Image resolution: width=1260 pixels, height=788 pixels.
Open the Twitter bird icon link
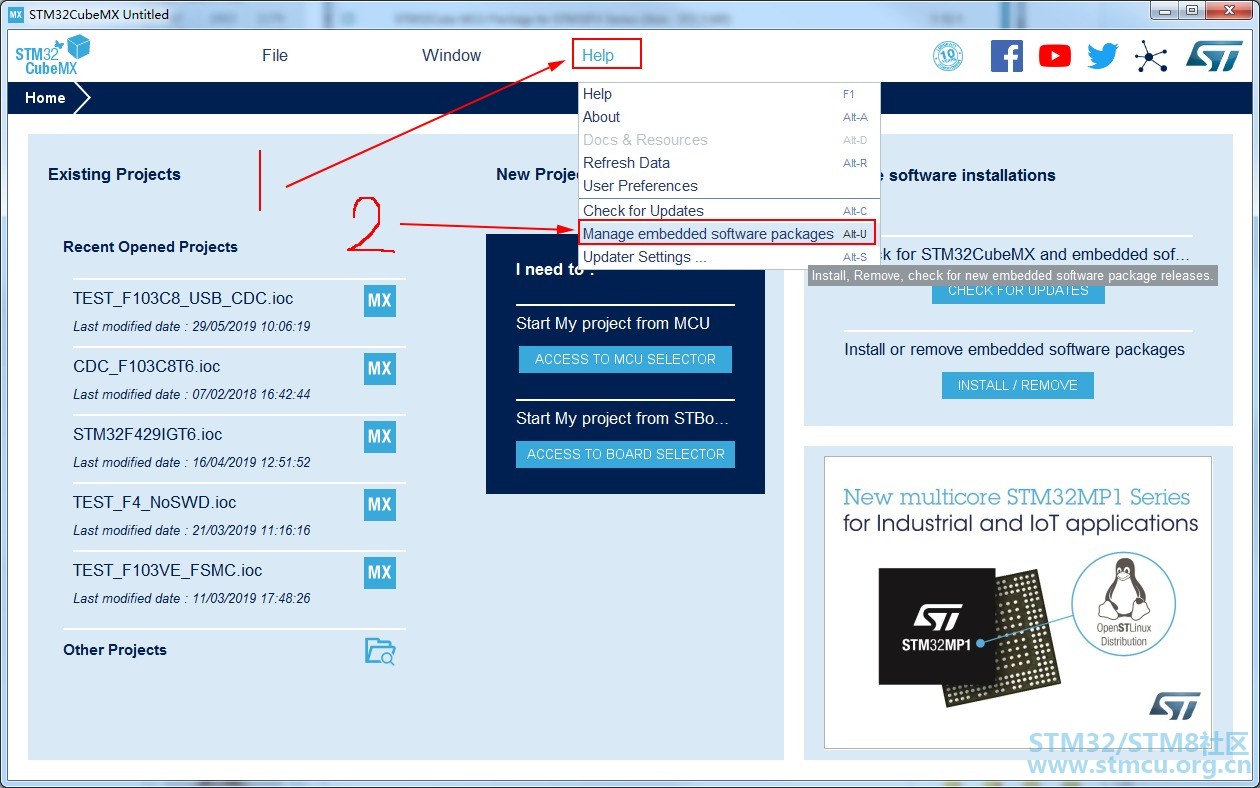click(1103, 56)
